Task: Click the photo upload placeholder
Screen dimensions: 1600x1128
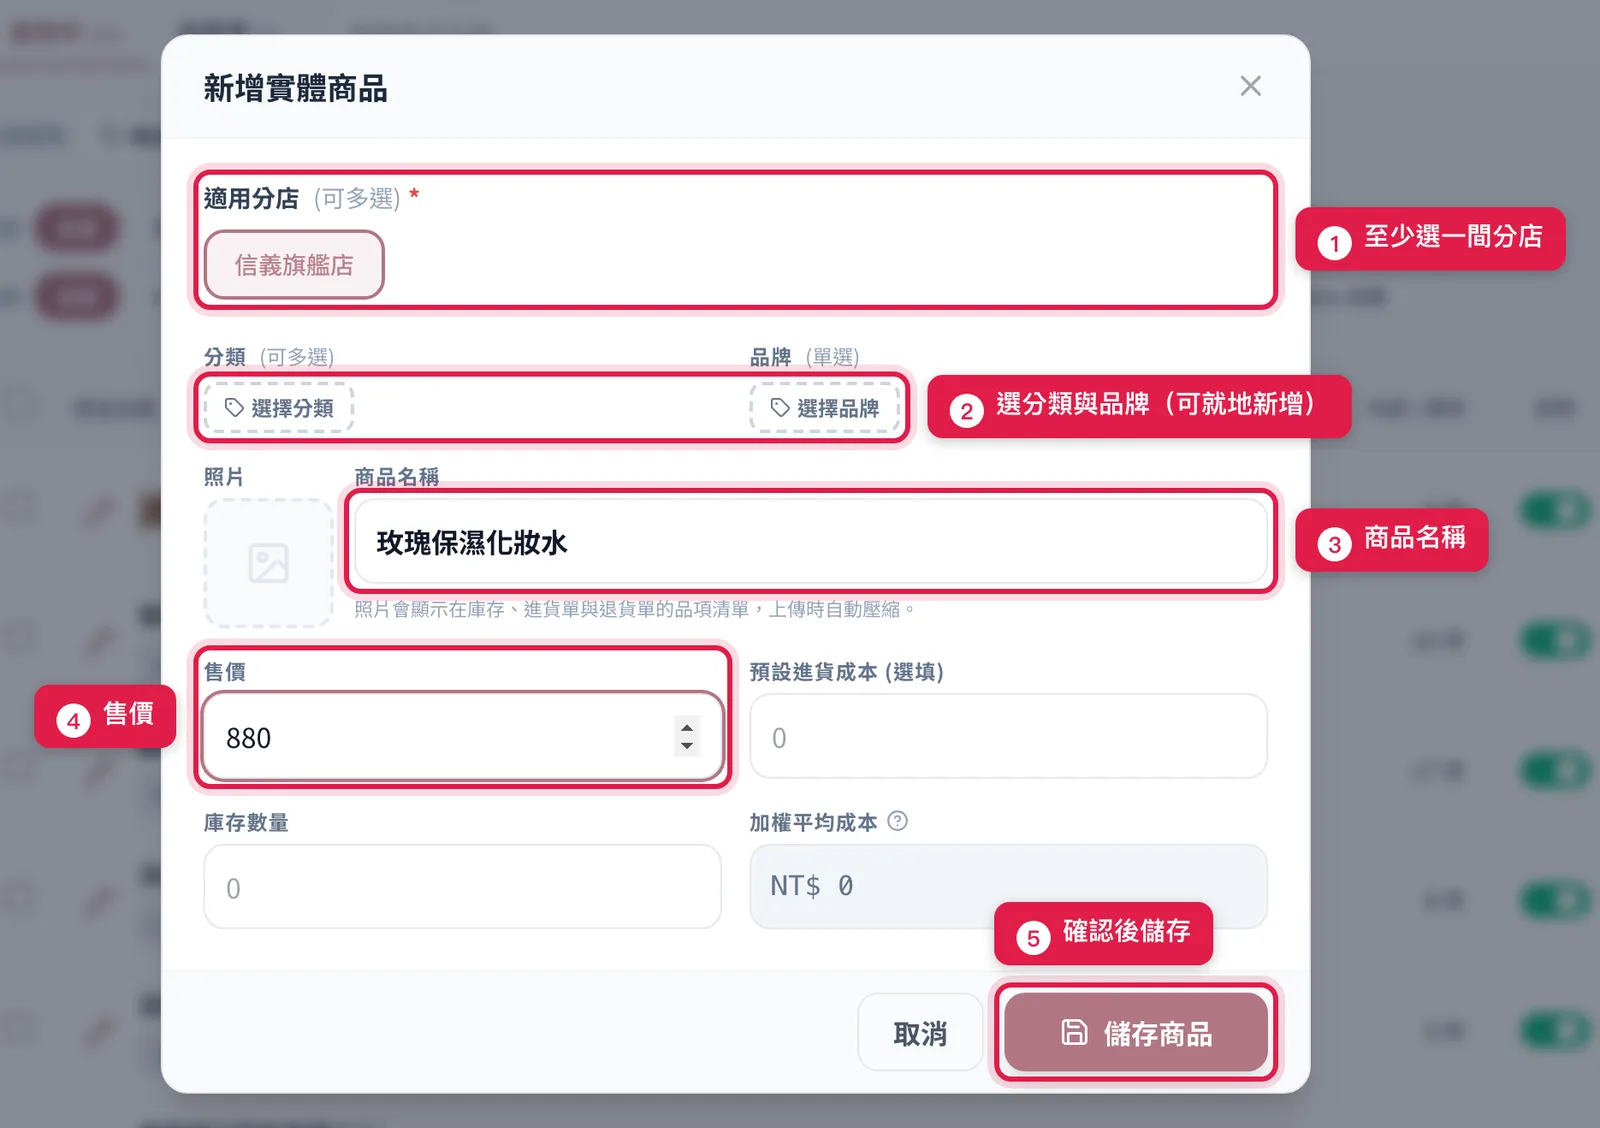Action: 268,563
